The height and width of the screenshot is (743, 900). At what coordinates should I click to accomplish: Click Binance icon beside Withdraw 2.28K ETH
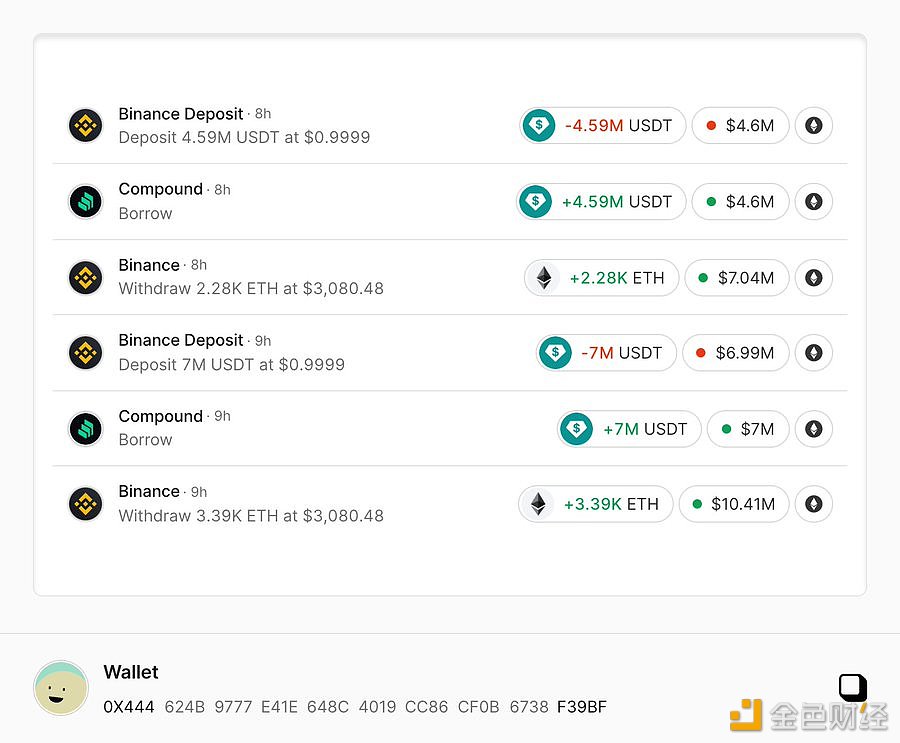(x=86, y=277)
